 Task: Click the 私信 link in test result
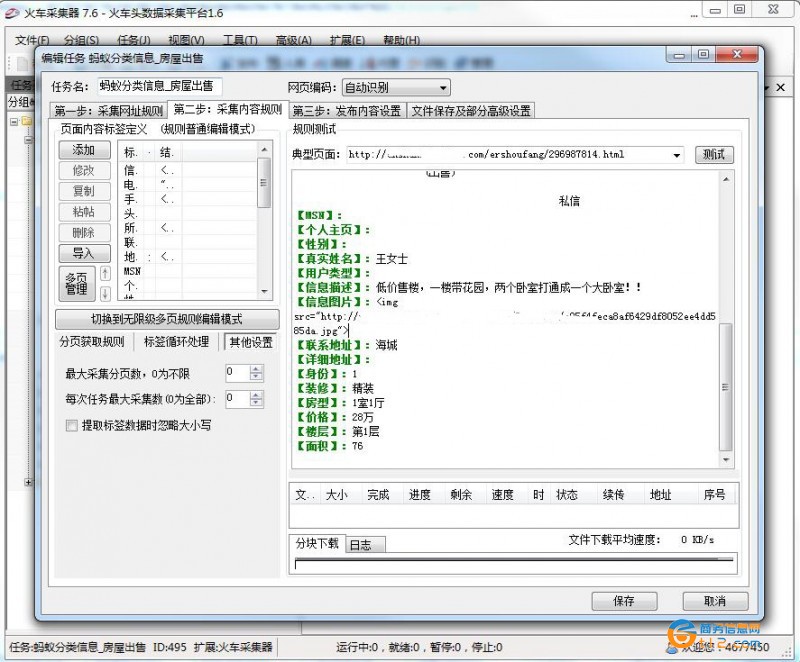coord(569,201)
